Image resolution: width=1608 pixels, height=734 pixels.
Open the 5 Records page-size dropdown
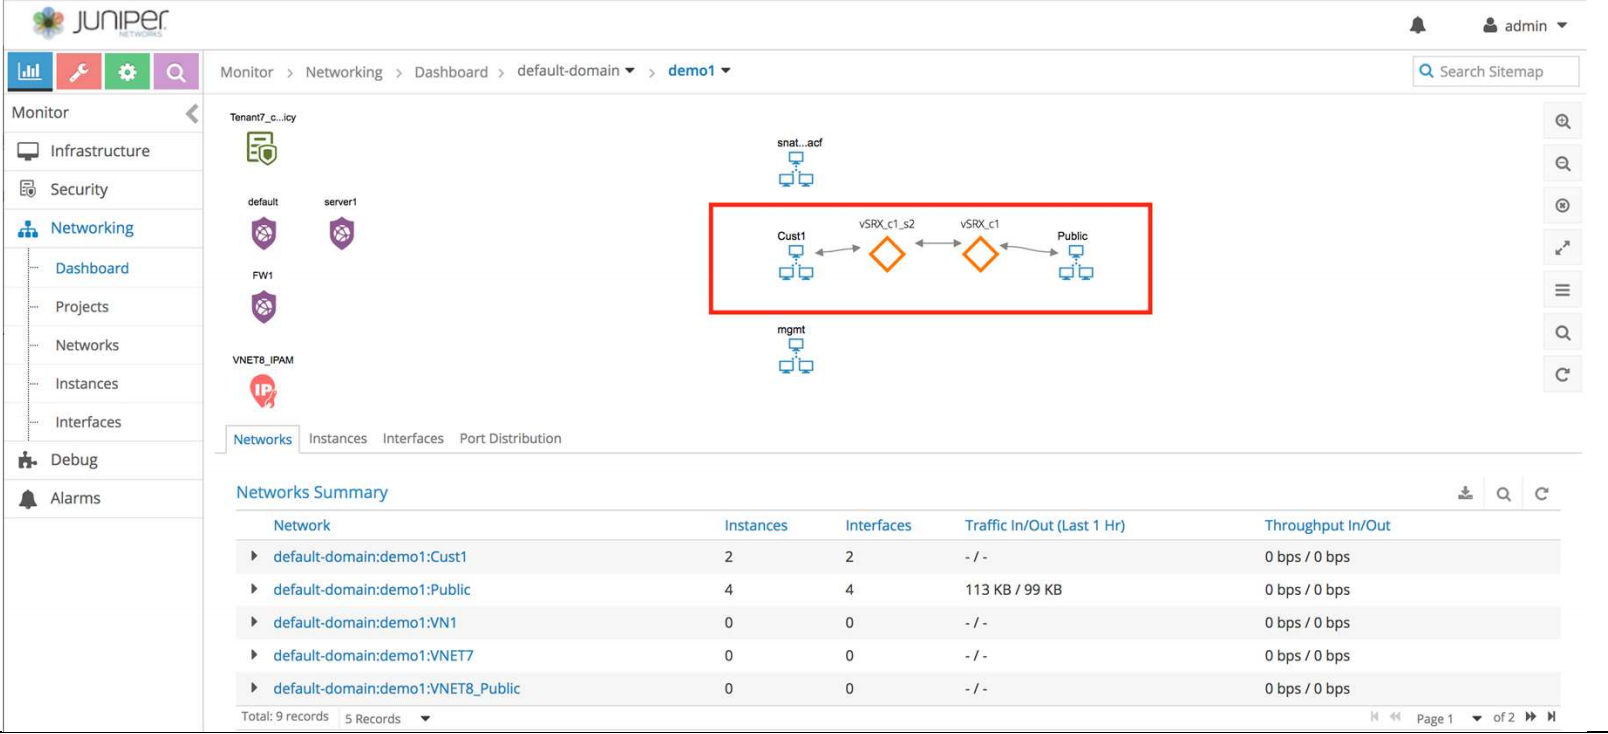click(x=387, y=718)
